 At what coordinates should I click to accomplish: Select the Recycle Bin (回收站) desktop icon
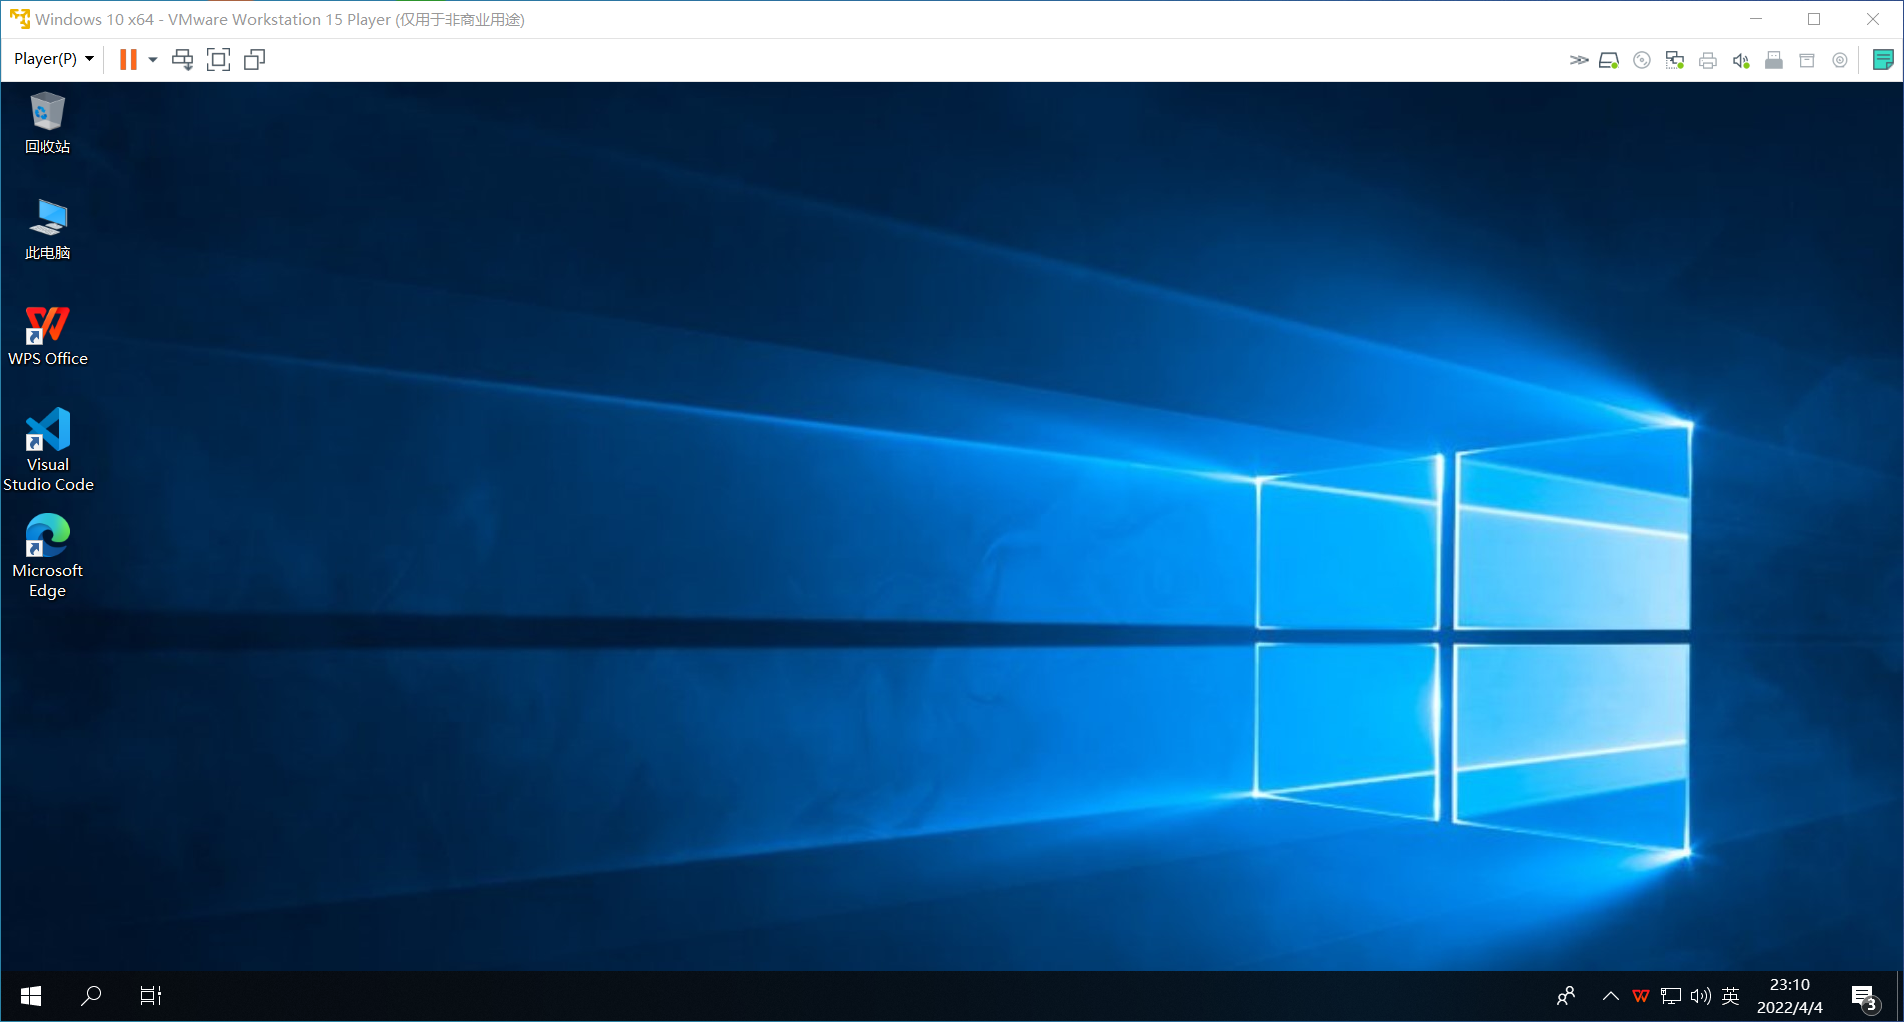(x=47, y=123)
